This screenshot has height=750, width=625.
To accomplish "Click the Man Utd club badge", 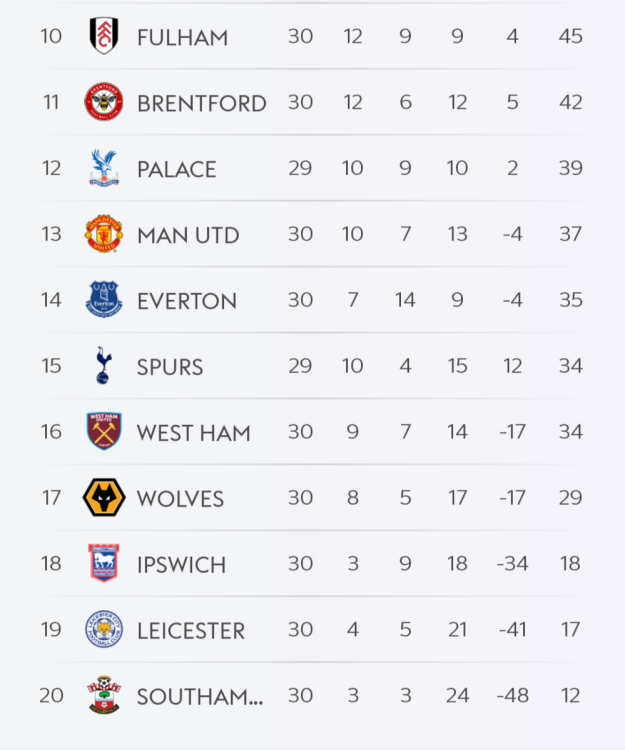I will pyautogui.click(x=103, y=234).
